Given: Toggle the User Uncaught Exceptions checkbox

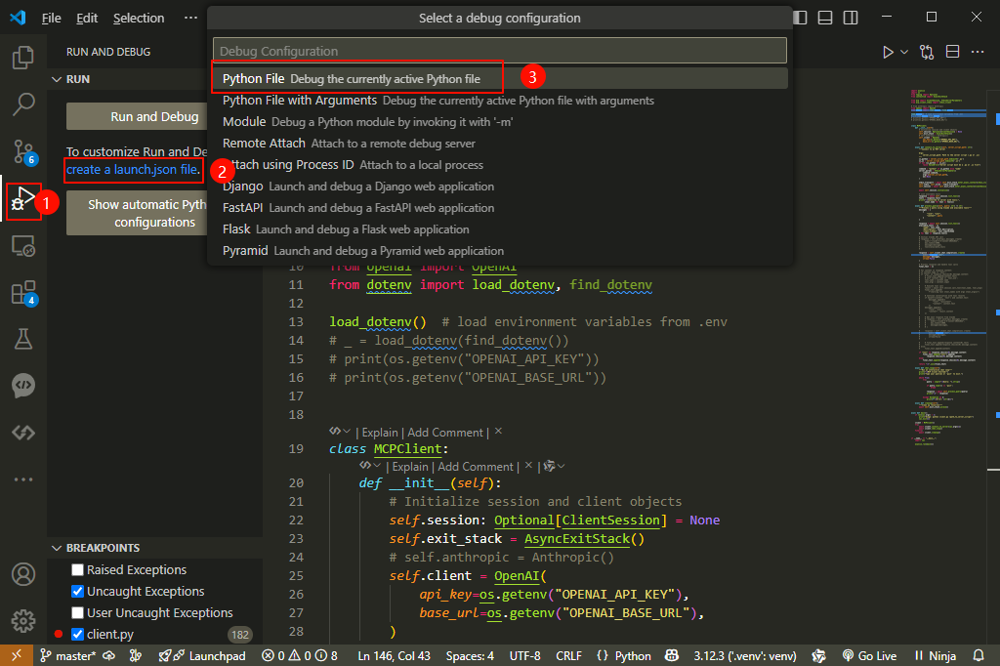Looking at the screenshot, I should click(78, 613).
